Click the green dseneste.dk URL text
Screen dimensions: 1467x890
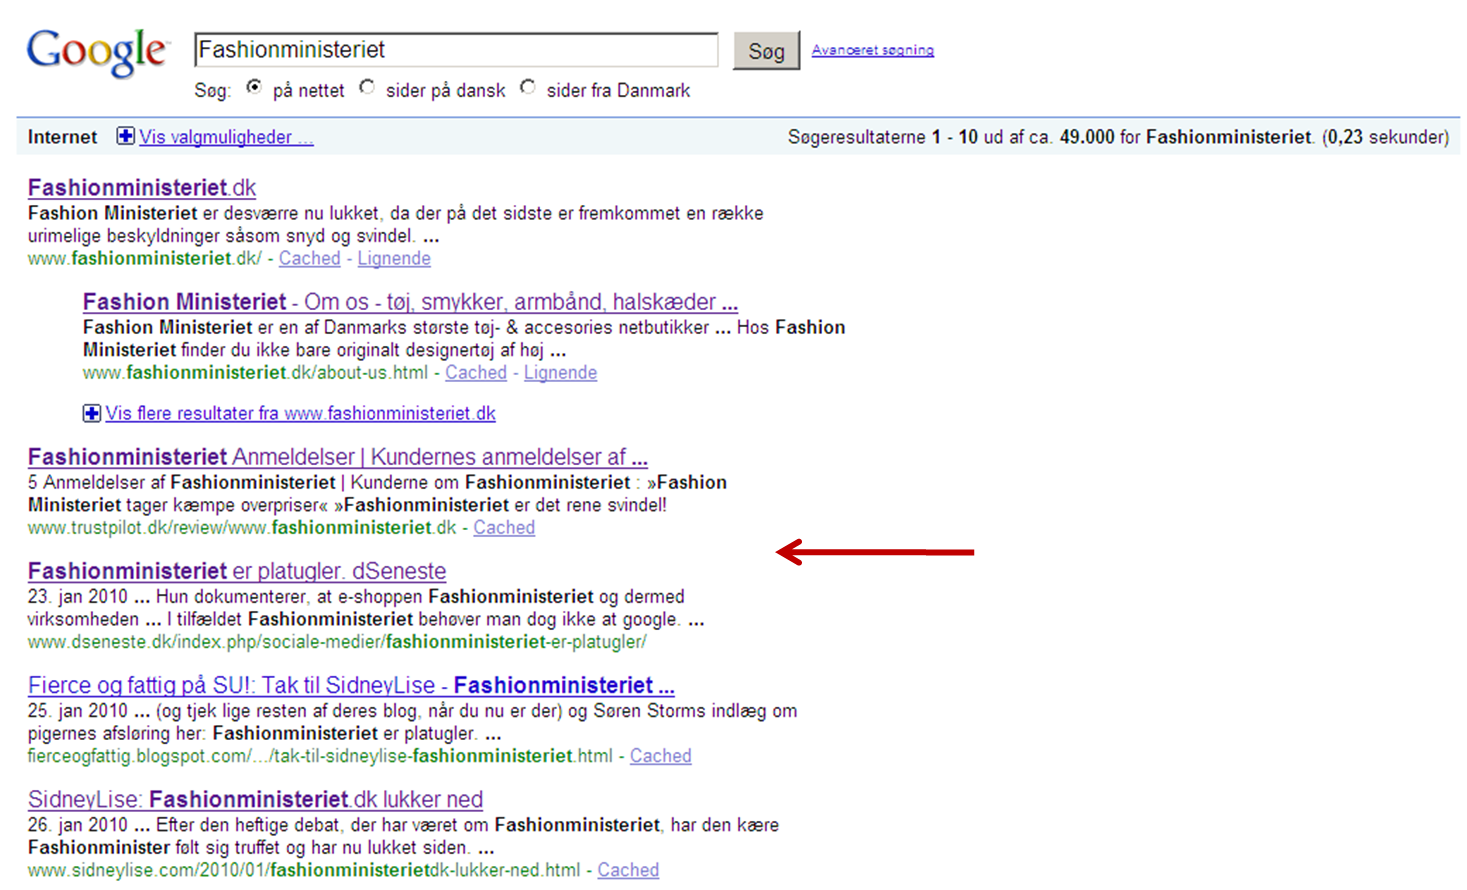[337, 642]
